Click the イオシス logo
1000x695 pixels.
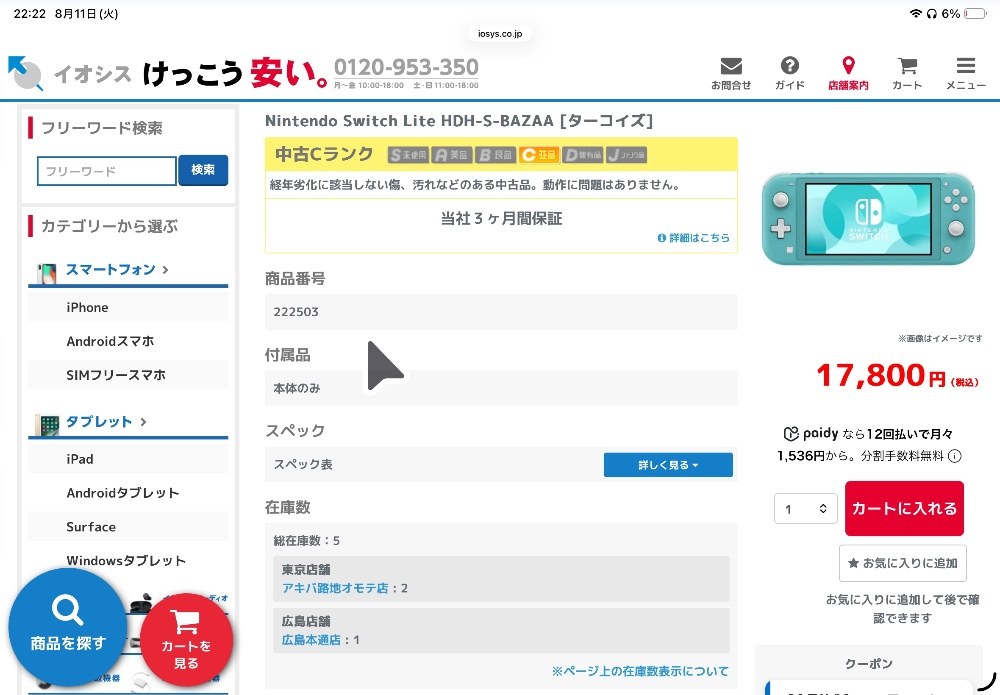pyautogui.click(x=69, y=73)
